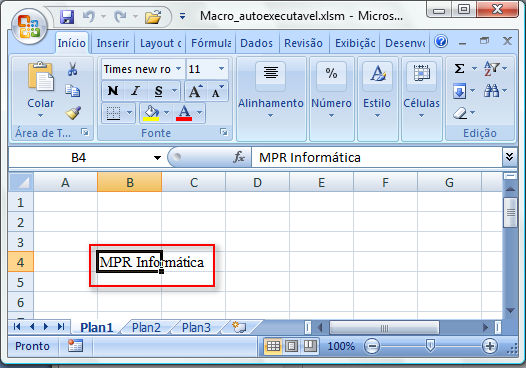Open the Estilo styles button

pyautogui.click(x=377, y=90)
